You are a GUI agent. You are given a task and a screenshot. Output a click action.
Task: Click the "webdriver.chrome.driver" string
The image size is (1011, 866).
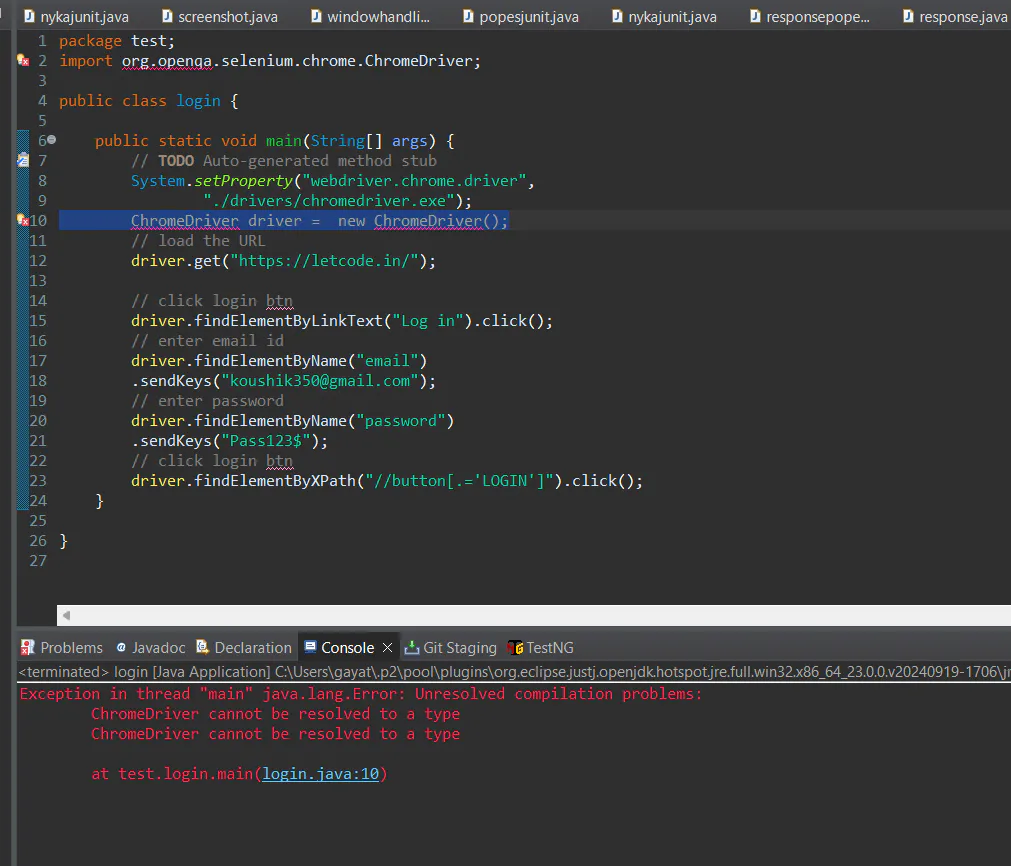pos(414,181)
